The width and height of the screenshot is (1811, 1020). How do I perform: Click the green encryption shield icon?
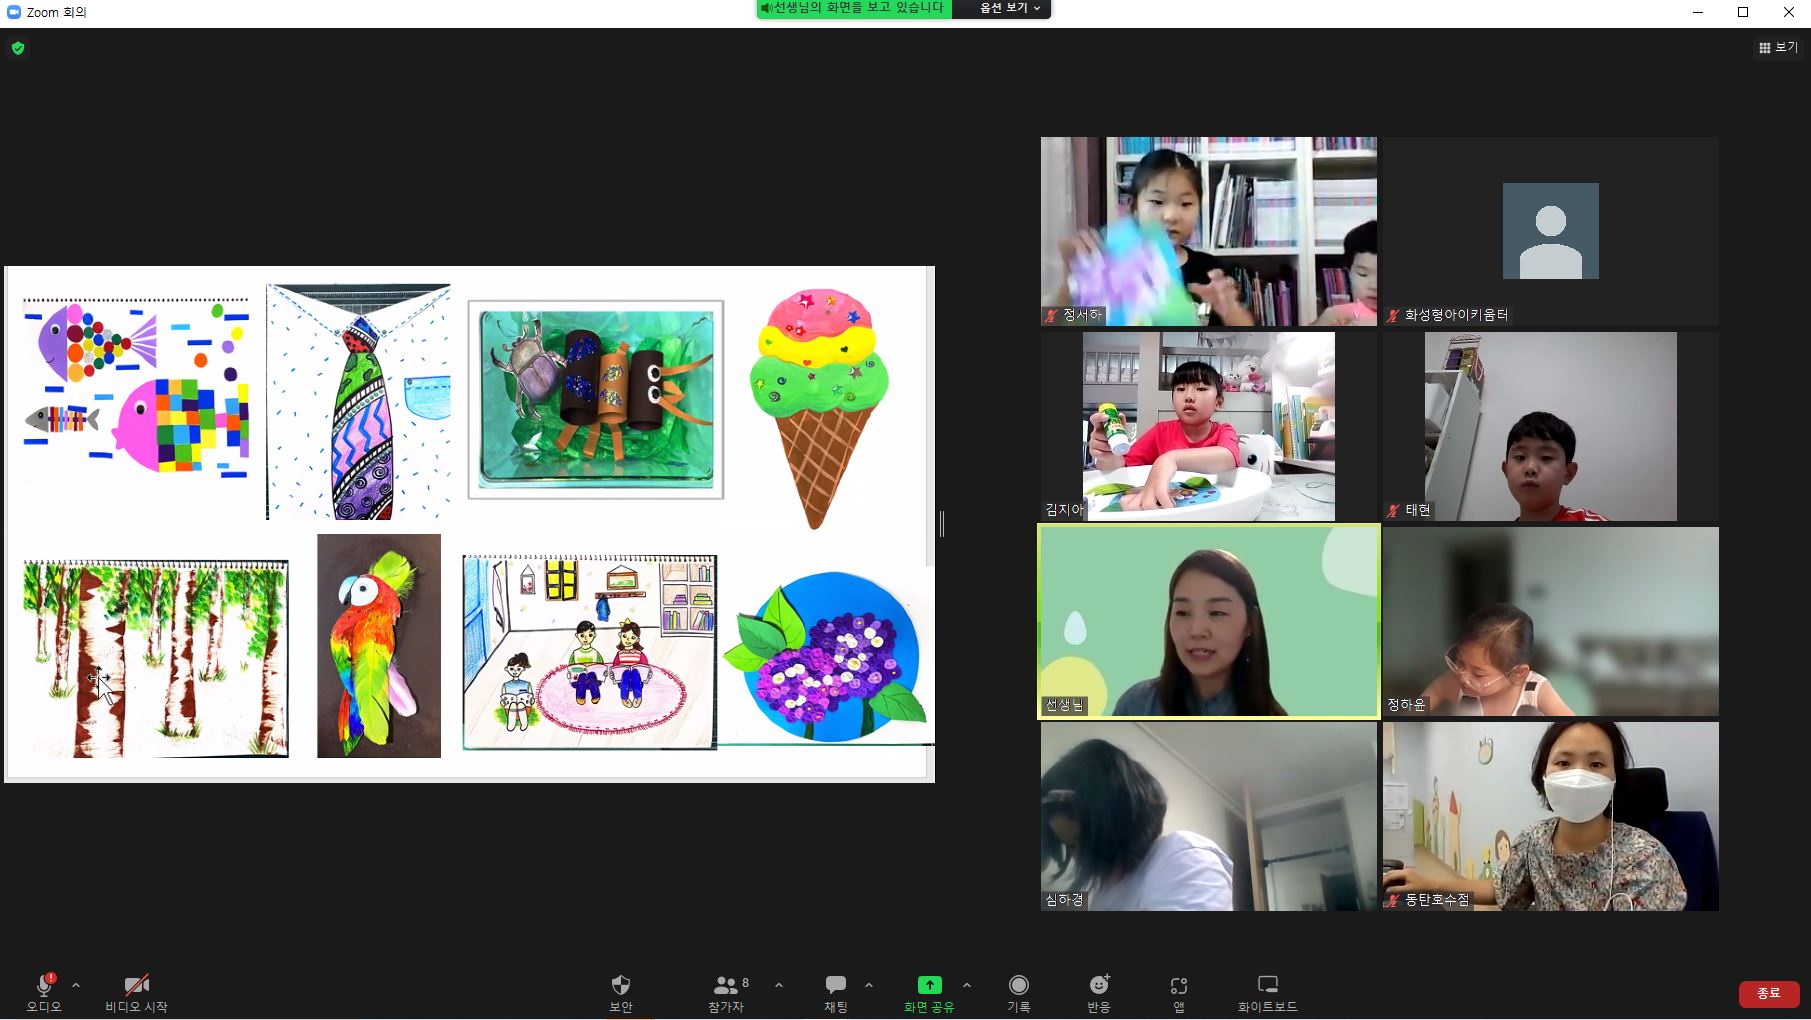click(18, 48)
